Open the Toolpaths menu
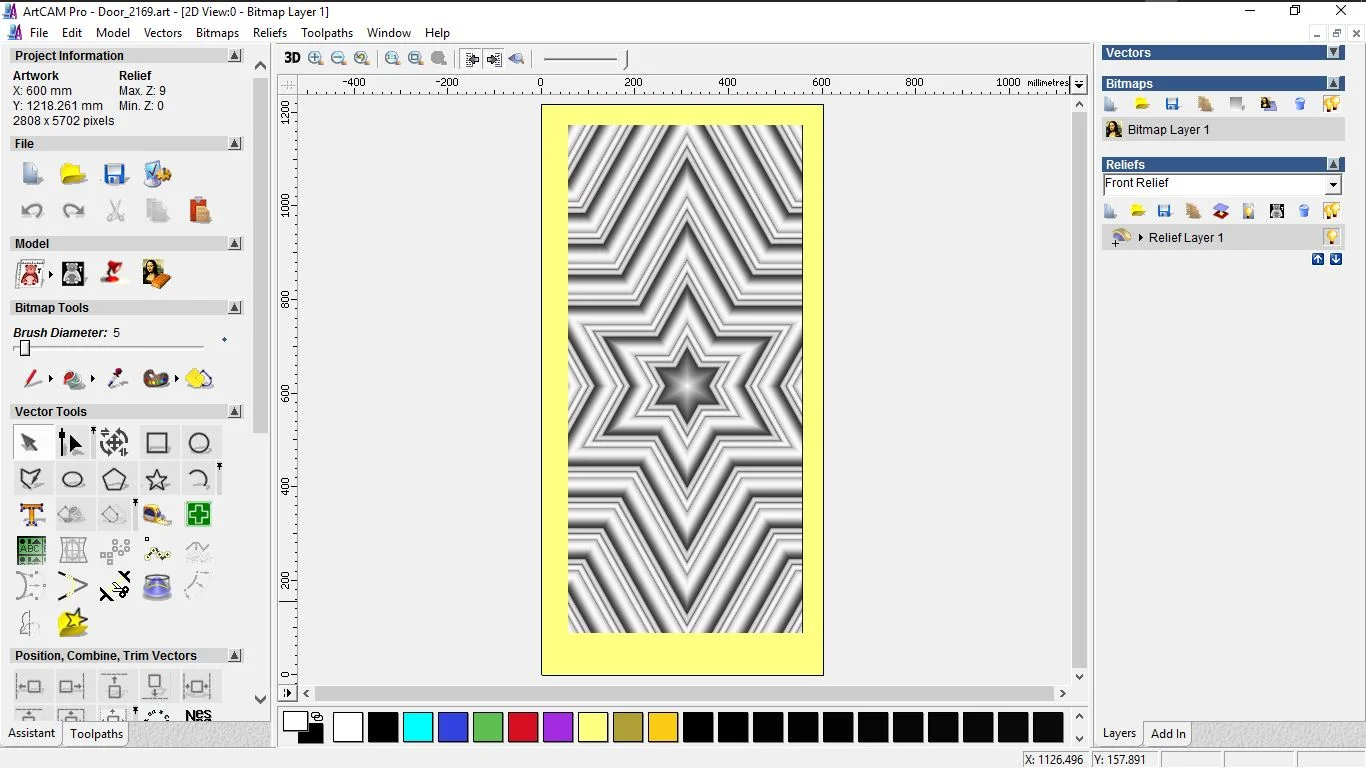 tap(326, 33)
